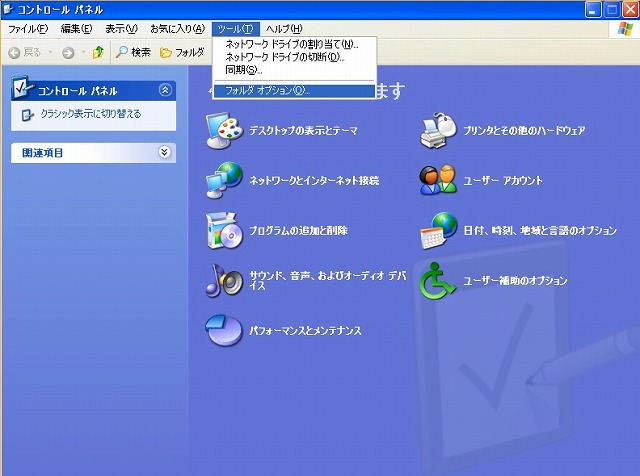
Task: Open ネットワークとインターネット接続 globe icon
Action: (x=224, y=180)
